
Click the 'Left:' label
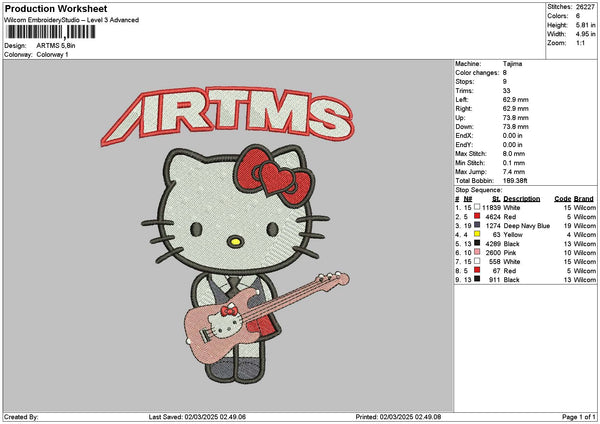(x=461, y=100)
